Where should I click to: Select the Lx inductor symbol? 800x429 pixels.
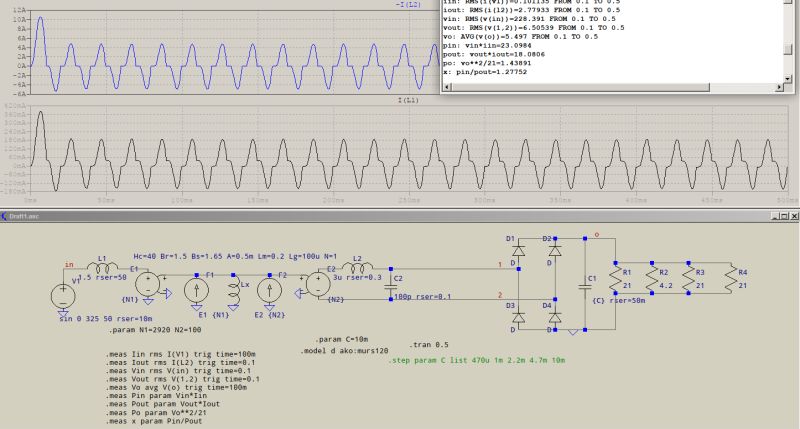[233, 289]
